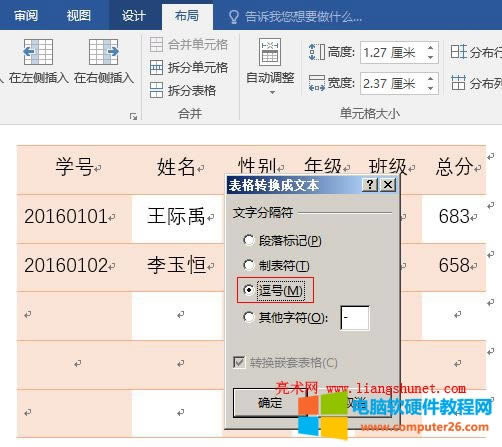The width and height of the screenshot is (502, 447).
Task: Click the lightbulb Tell Me icon
Action: coord(234,16)
